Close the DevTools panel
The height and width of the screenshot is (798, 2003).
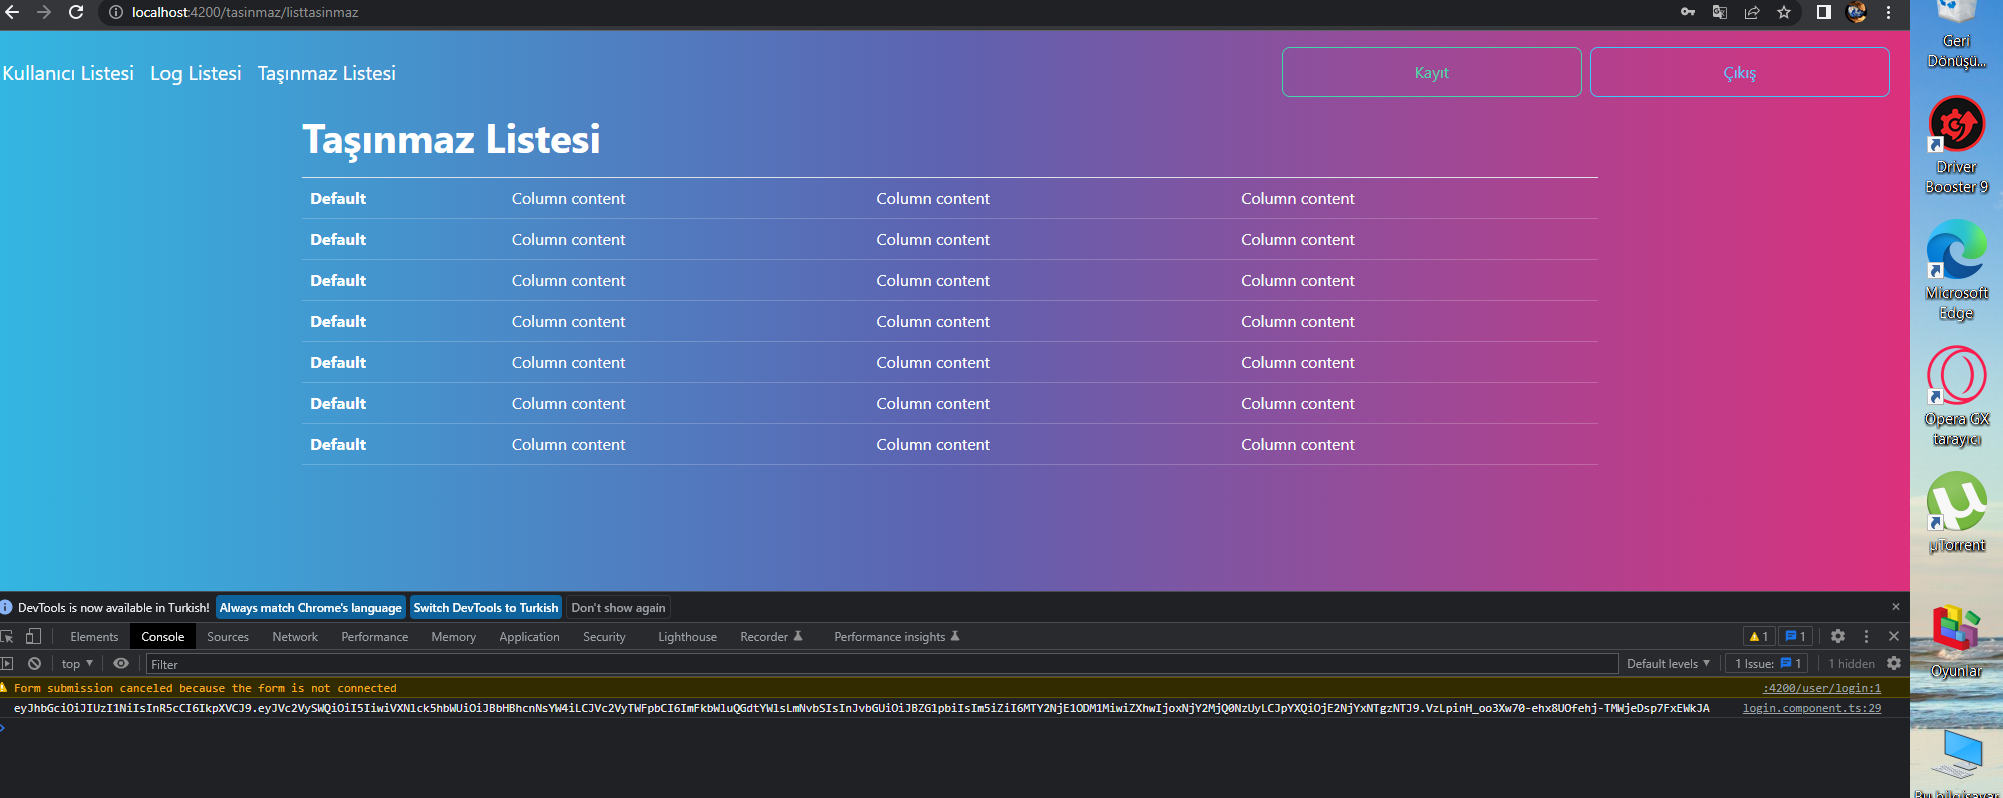1894,636
